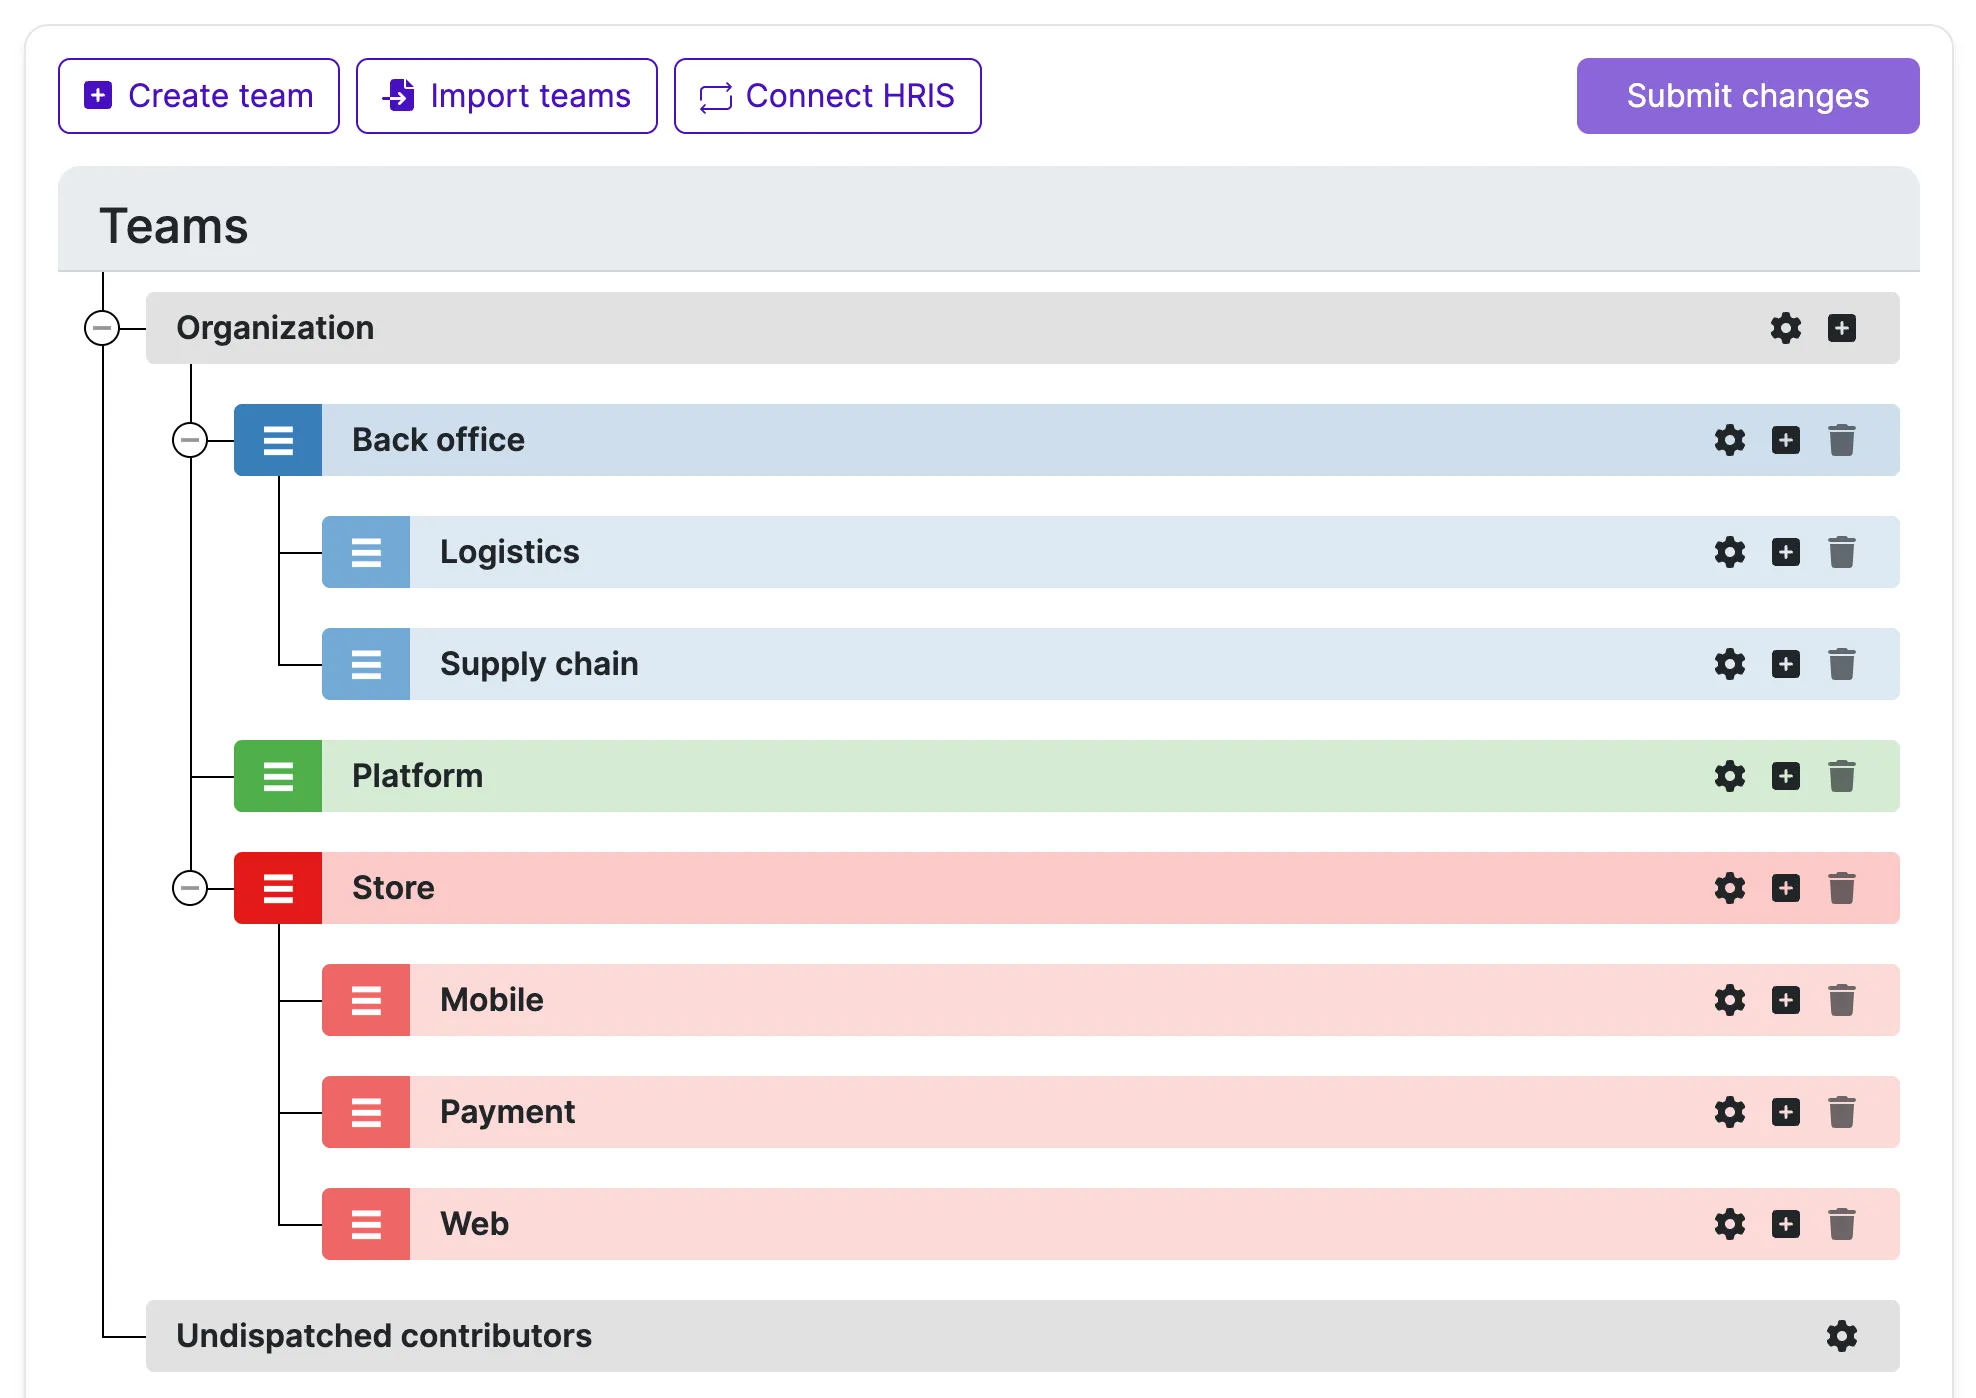Viewport: 1976px width, 1398px height.
Task: Select the Undispatched contributors row
Action: pos(1022,1336)
